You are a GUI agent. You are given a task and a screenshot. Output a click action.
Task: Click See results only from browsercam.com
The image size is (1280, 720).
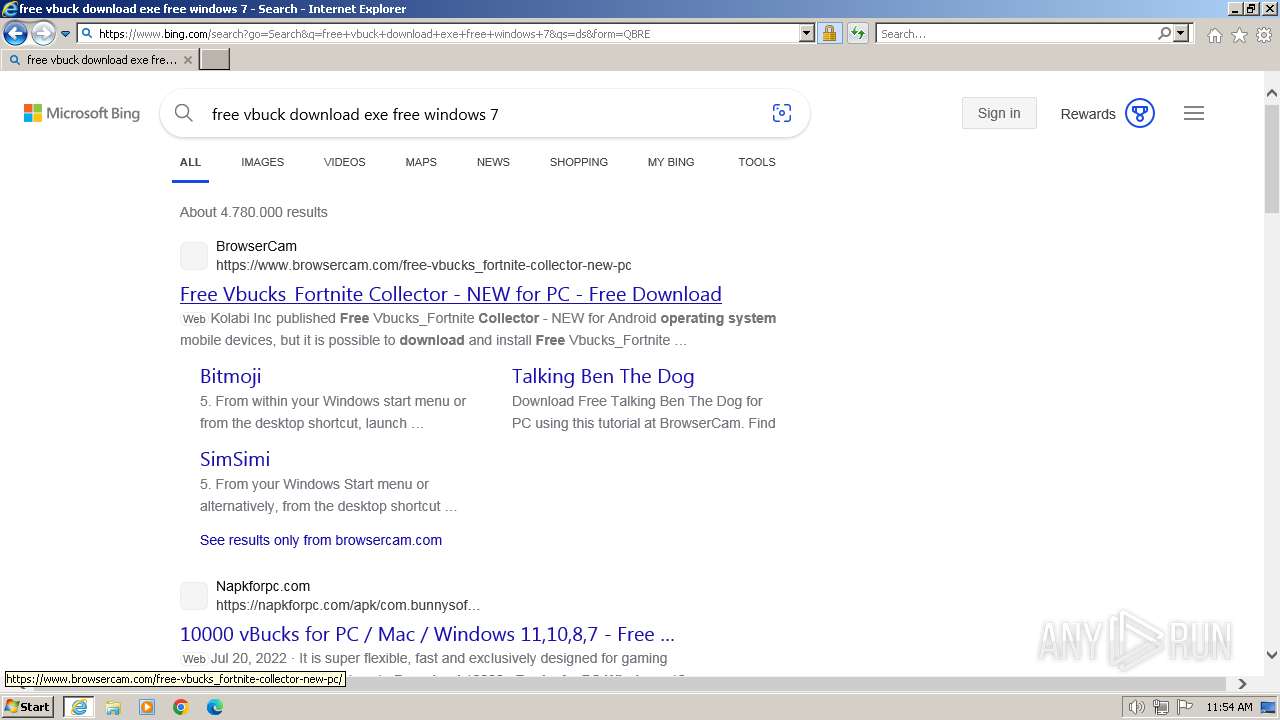tap(321, 540)
